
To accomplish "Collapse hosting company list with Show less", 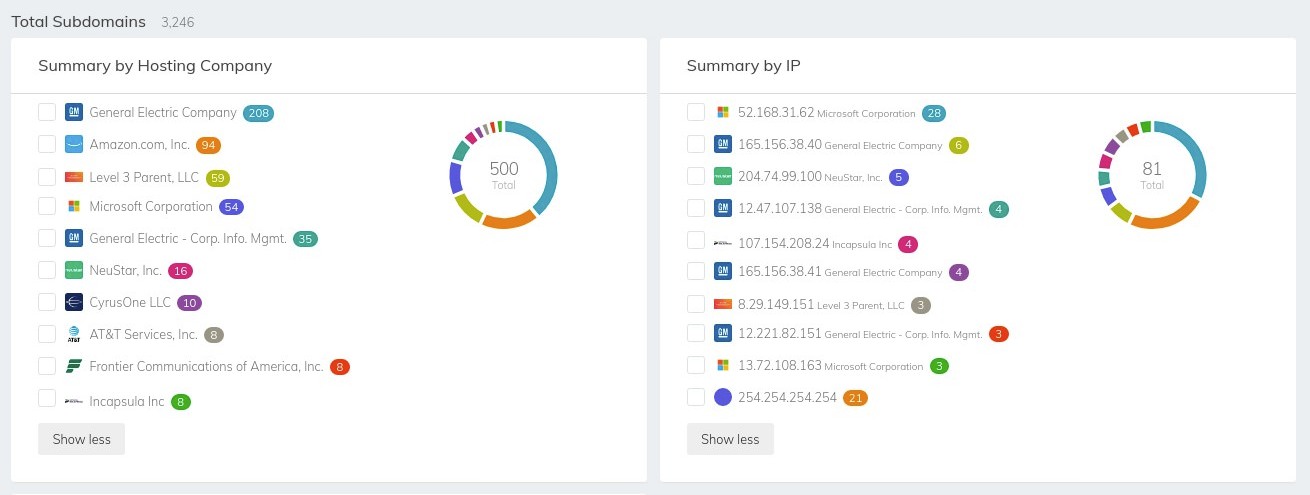I will tap(81, 439).
